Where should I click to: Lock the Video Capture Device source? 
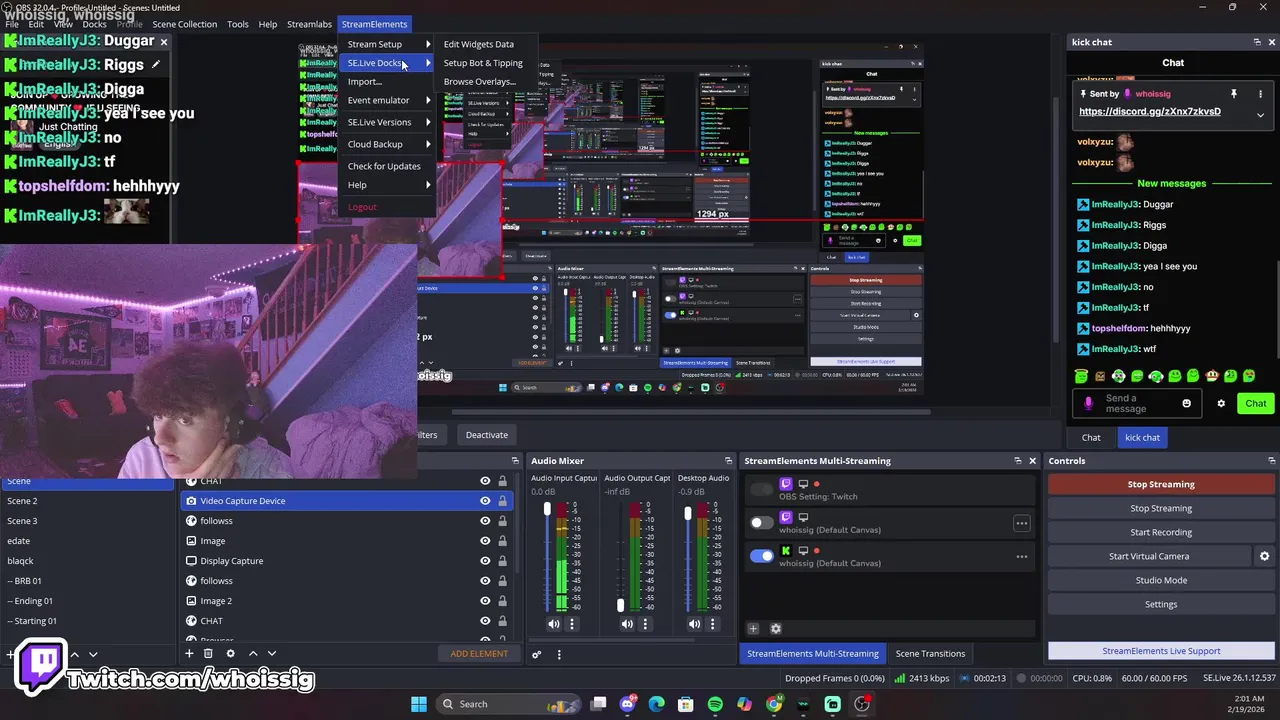pos(502,501)
